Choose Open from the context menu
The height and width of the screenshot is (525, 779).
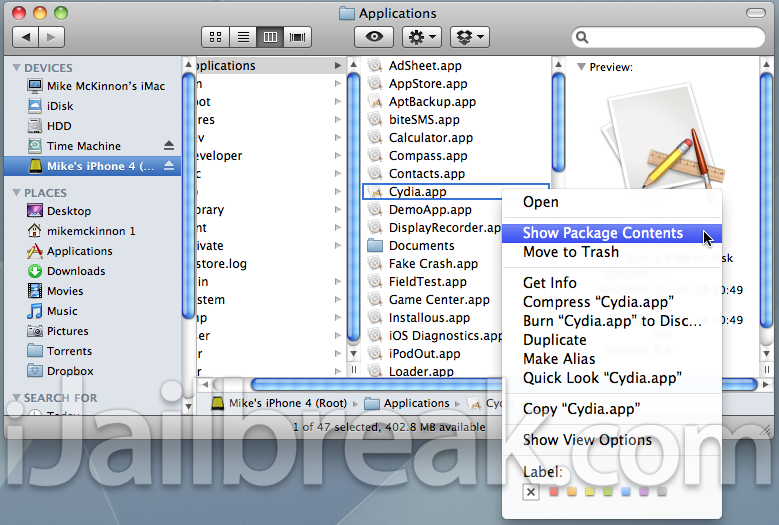[x=612, y=202]
